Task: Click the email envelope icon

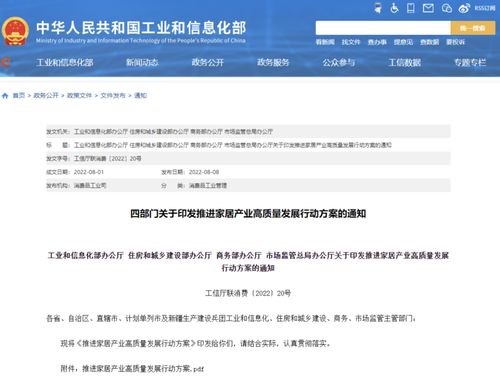Action: [428, 8]
